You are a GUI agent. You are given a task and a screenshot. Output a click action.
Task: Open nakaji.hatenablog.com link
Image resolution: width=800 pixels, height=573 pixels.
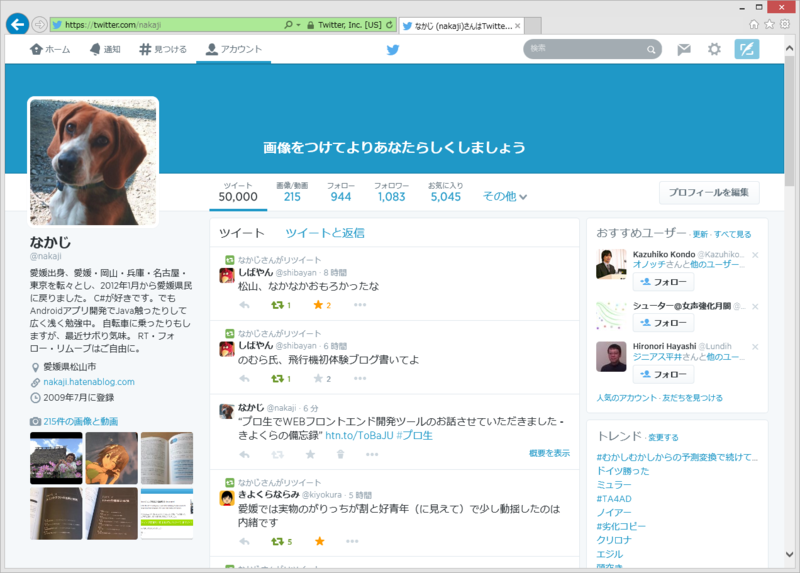89,382
